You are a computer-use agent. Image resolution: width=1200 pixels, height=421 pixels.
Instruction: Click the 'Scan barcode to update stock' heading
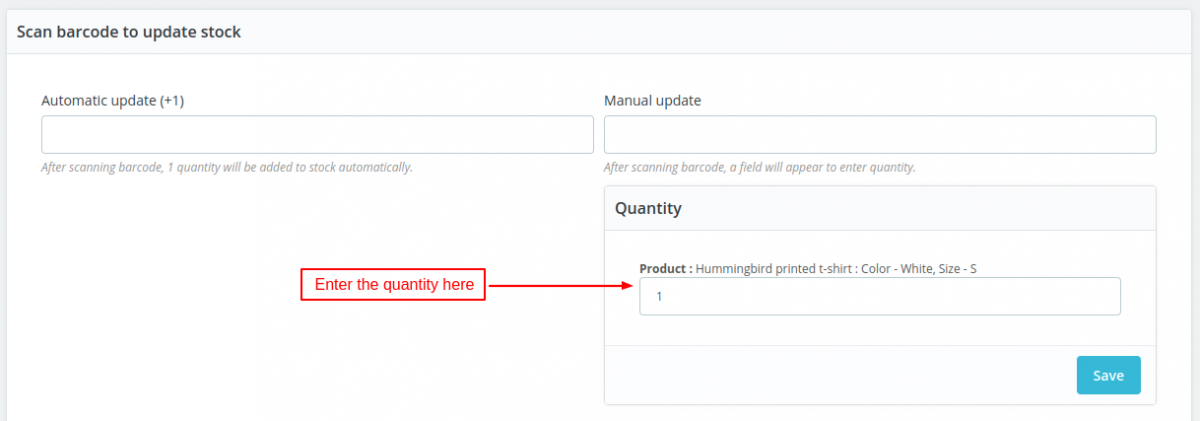click(x=129, y=32)
